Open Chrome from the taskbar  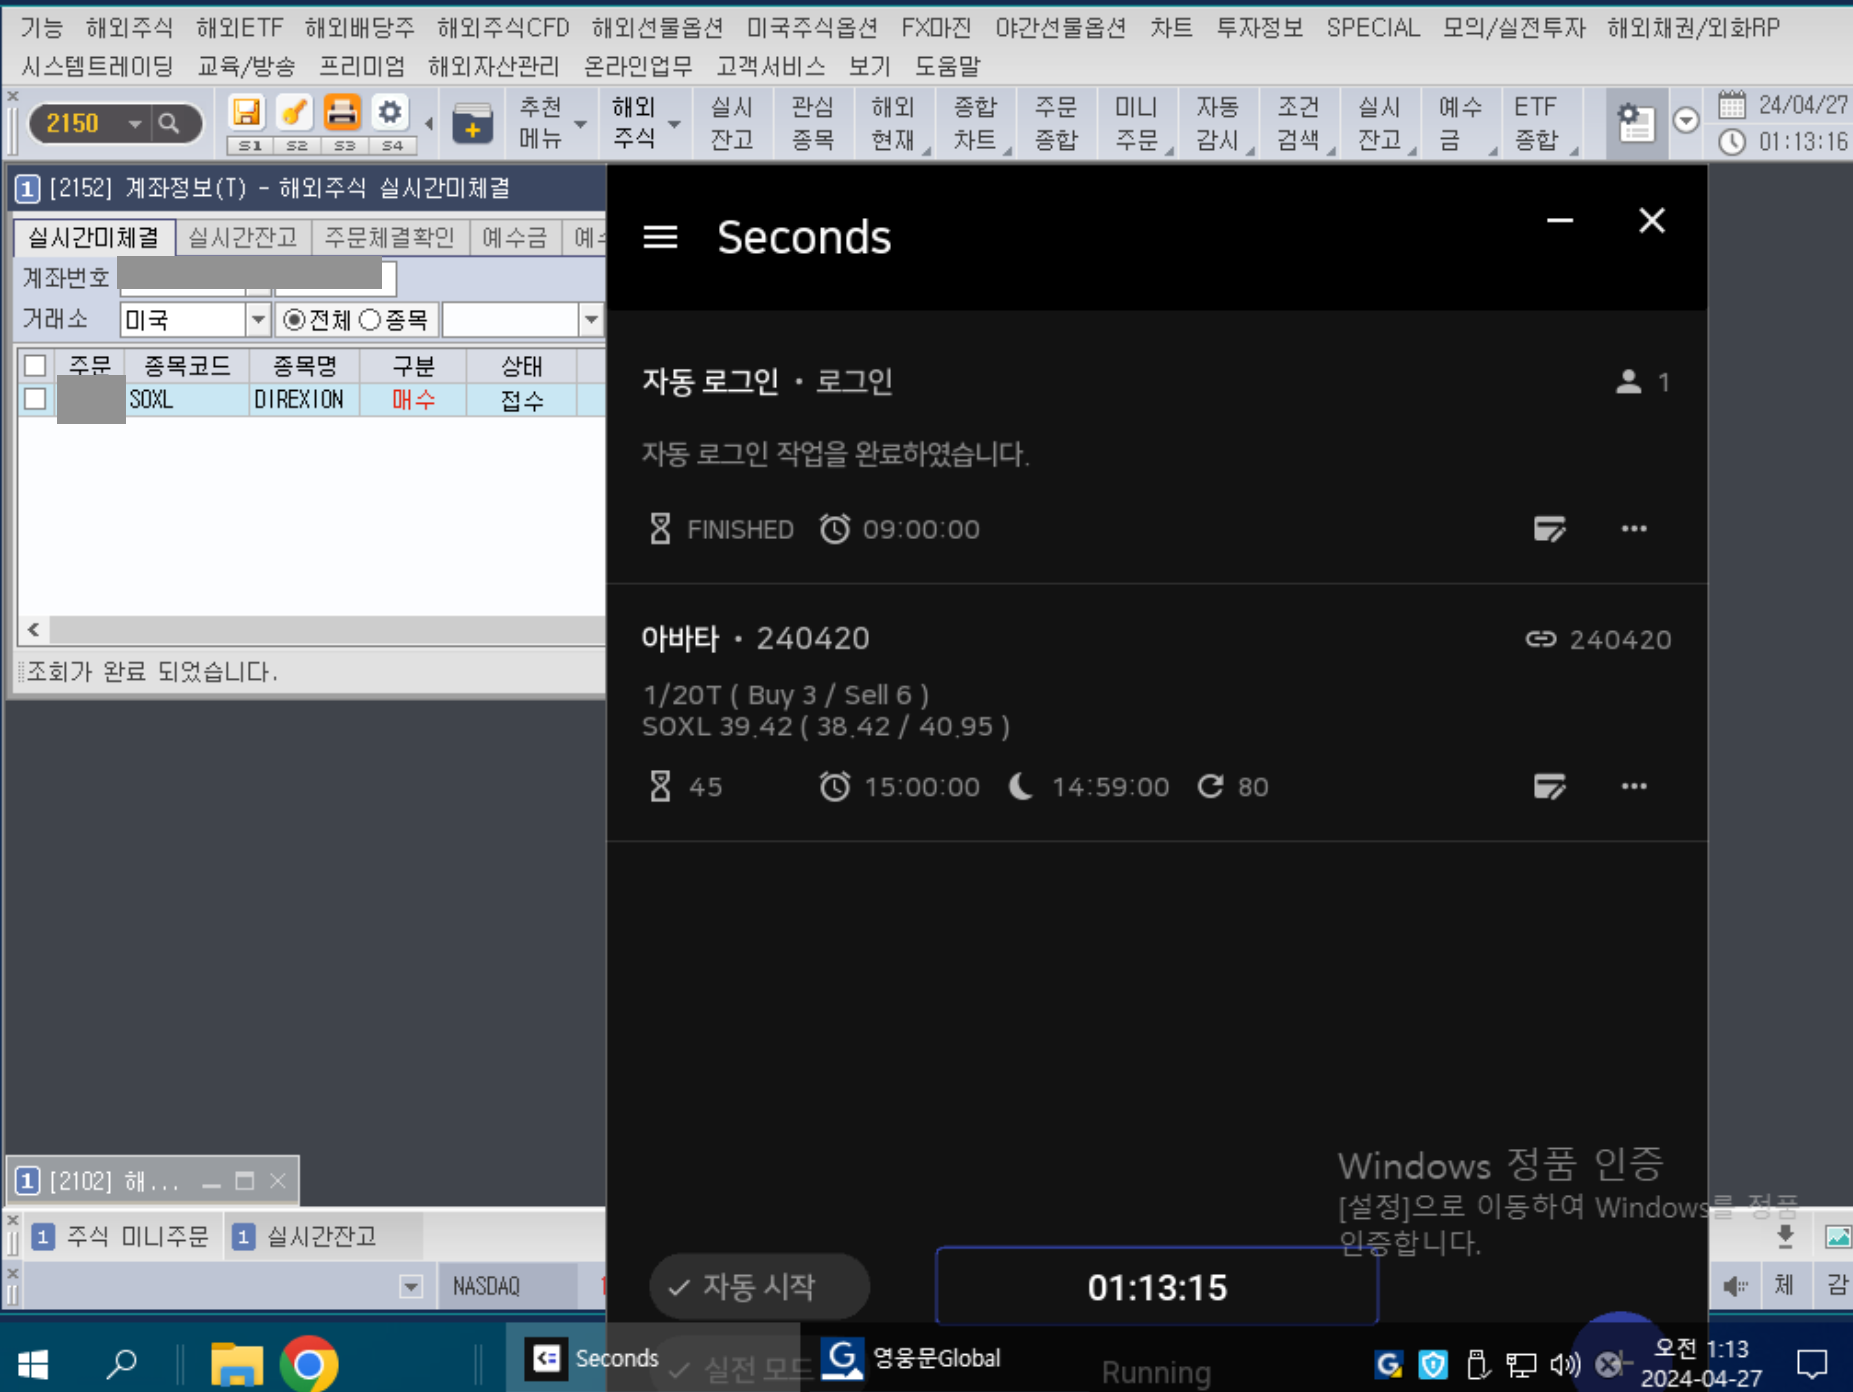coord(308,1363)
